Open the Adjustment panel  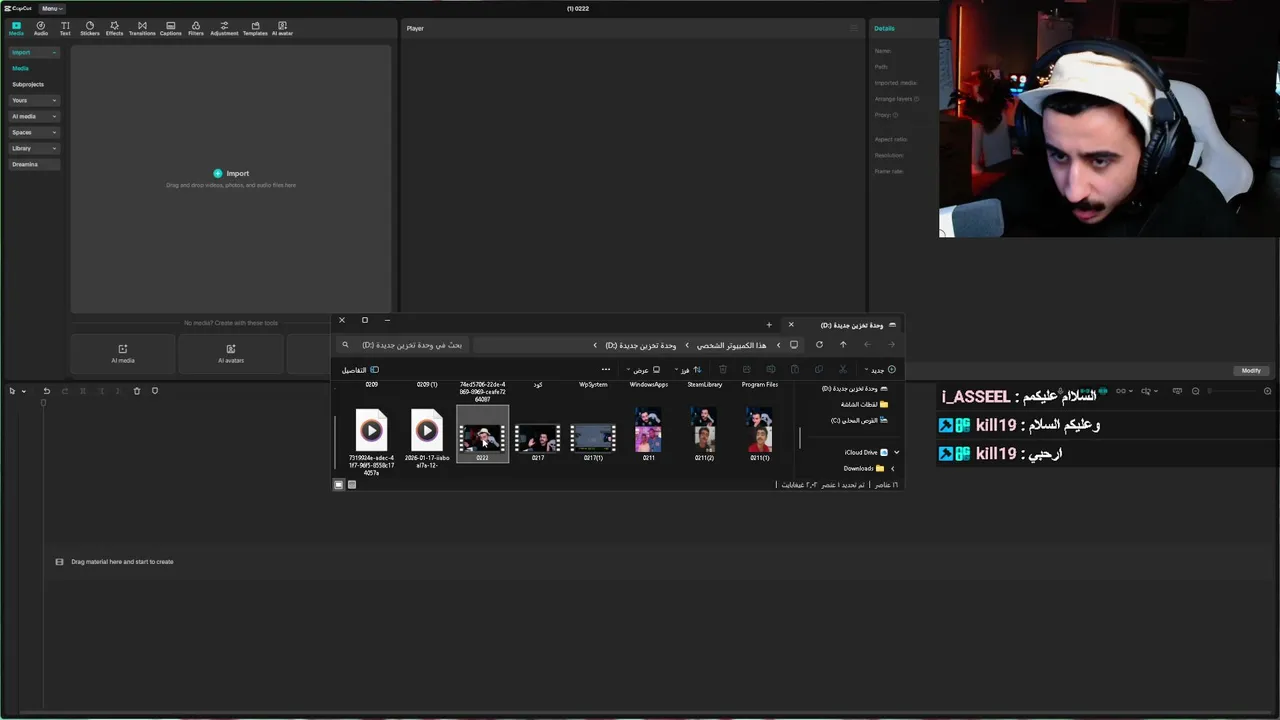click(x=224, y=28)
